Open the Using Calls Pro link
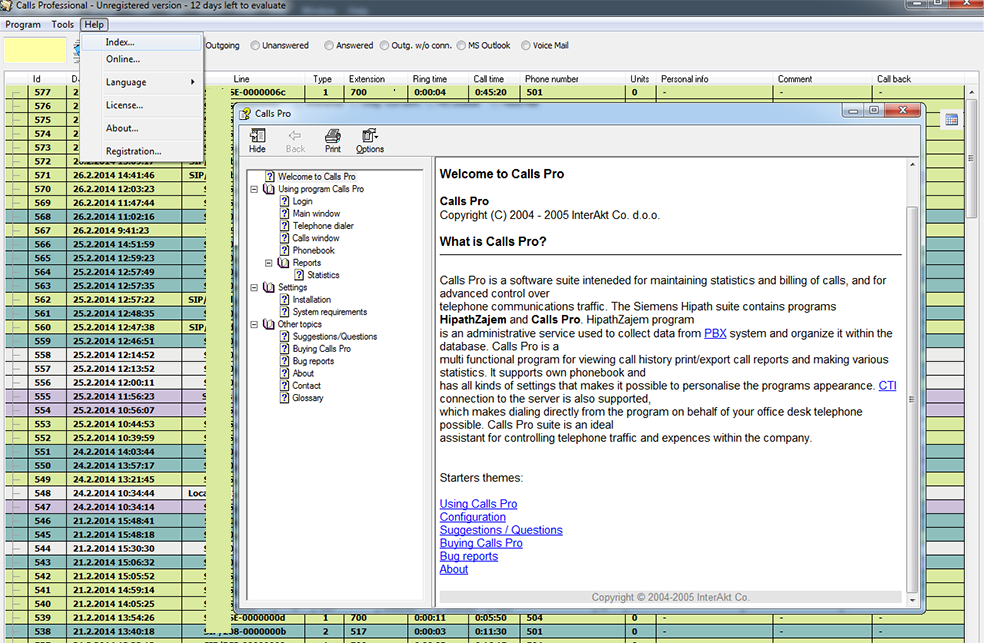Image resolution: width=984 pixels, height=643 pixels. click(x=478, y=504)
